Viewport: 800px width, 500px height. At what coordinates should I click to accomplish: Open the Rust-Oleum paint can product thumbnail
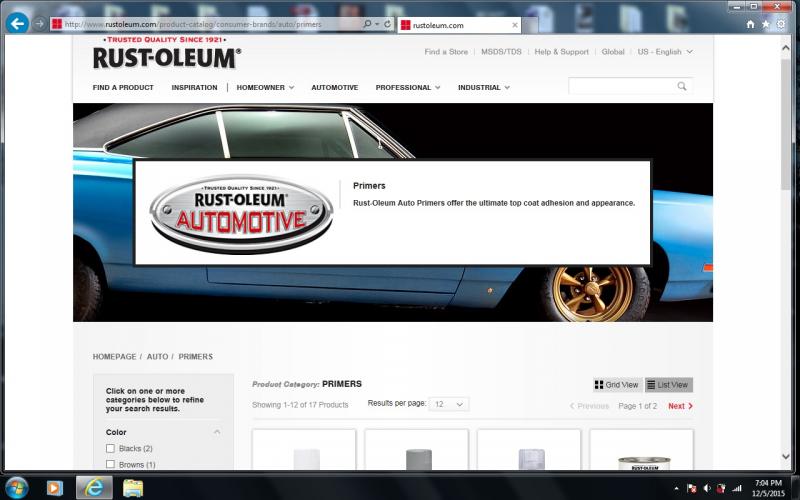642,449
